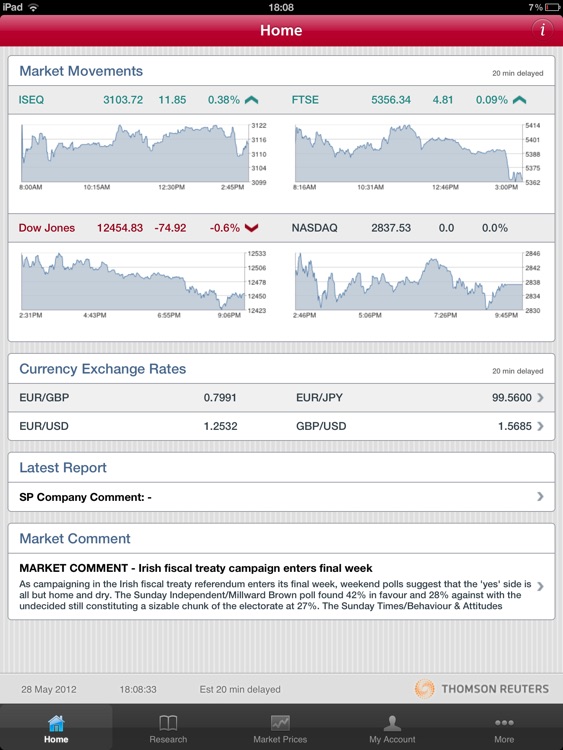Open the FTSE intraday chart
The height and width of the screenshot is (750, 563).
(x=417, y=157)
